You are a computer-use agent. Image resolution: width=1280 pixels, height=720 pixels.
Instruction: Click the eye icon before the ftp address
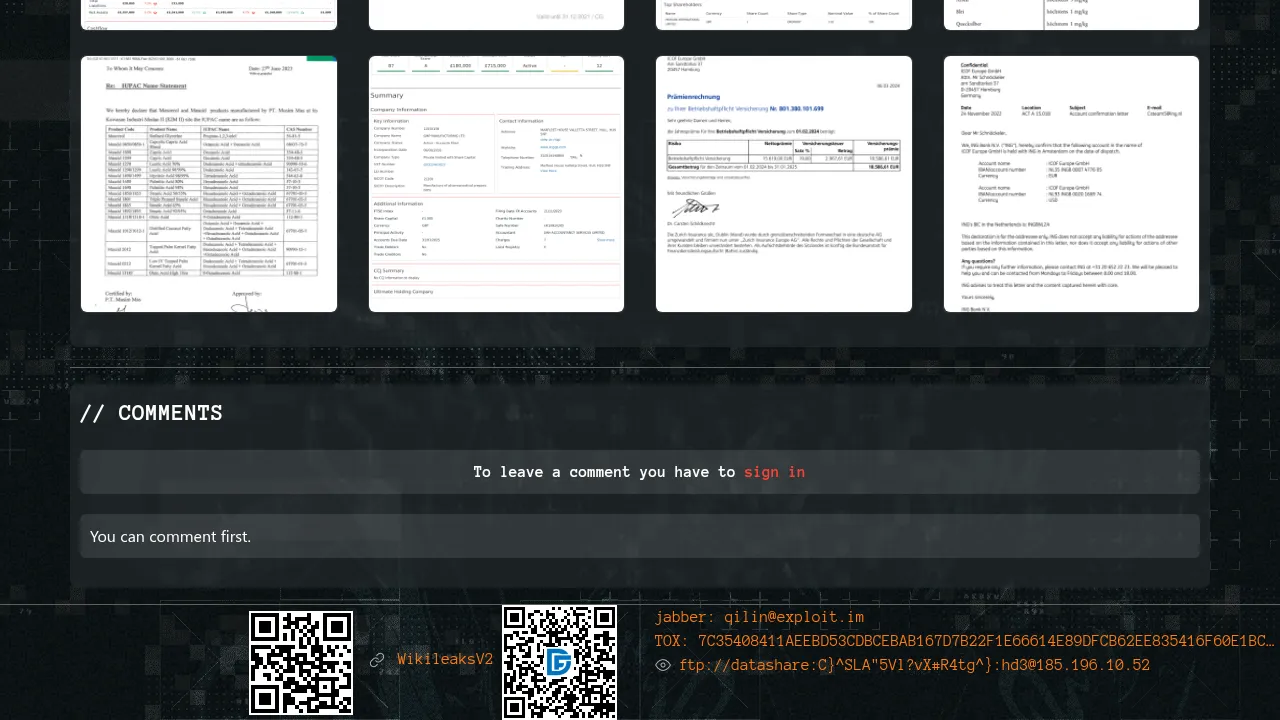click(x=663, y=665)
